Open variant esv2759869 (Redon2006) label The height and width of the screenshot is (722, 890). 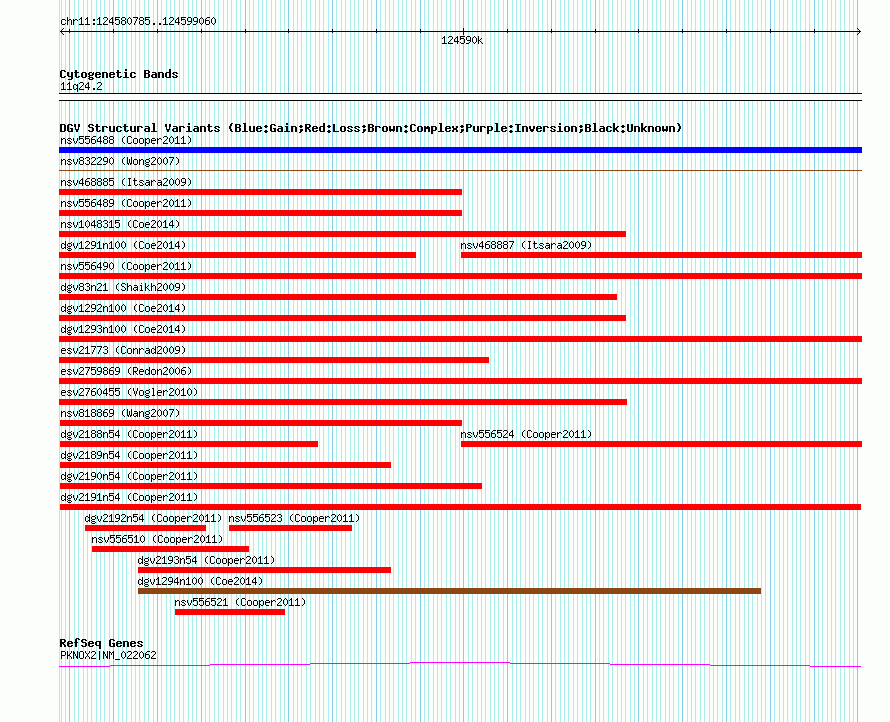(126, 371)
